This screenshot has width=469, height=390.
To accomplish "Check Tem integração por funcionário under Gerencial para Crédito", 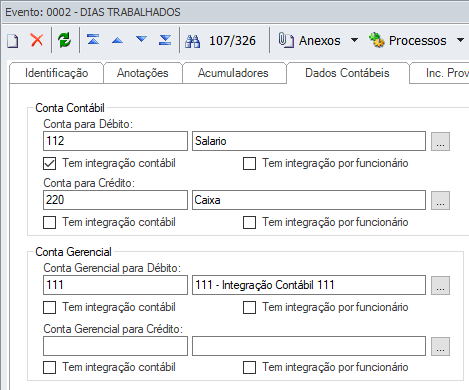I will [249, 367].
